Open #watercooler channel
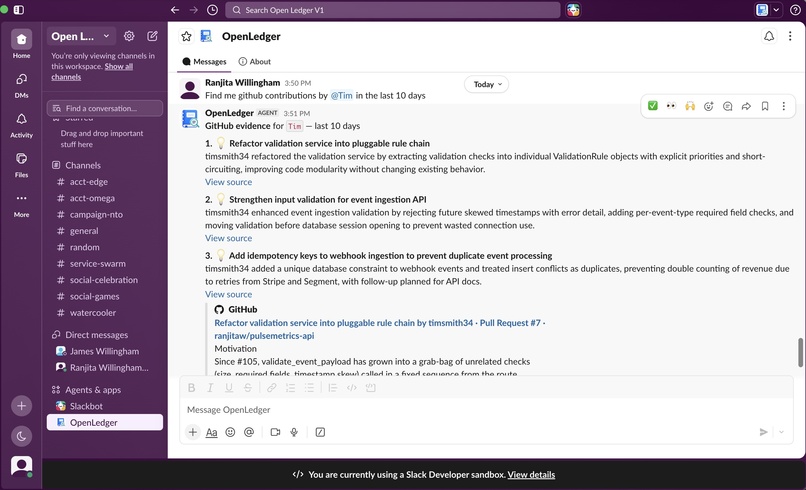Image resolution: width=806 pixels, height=490 pixels. (105, 313)
